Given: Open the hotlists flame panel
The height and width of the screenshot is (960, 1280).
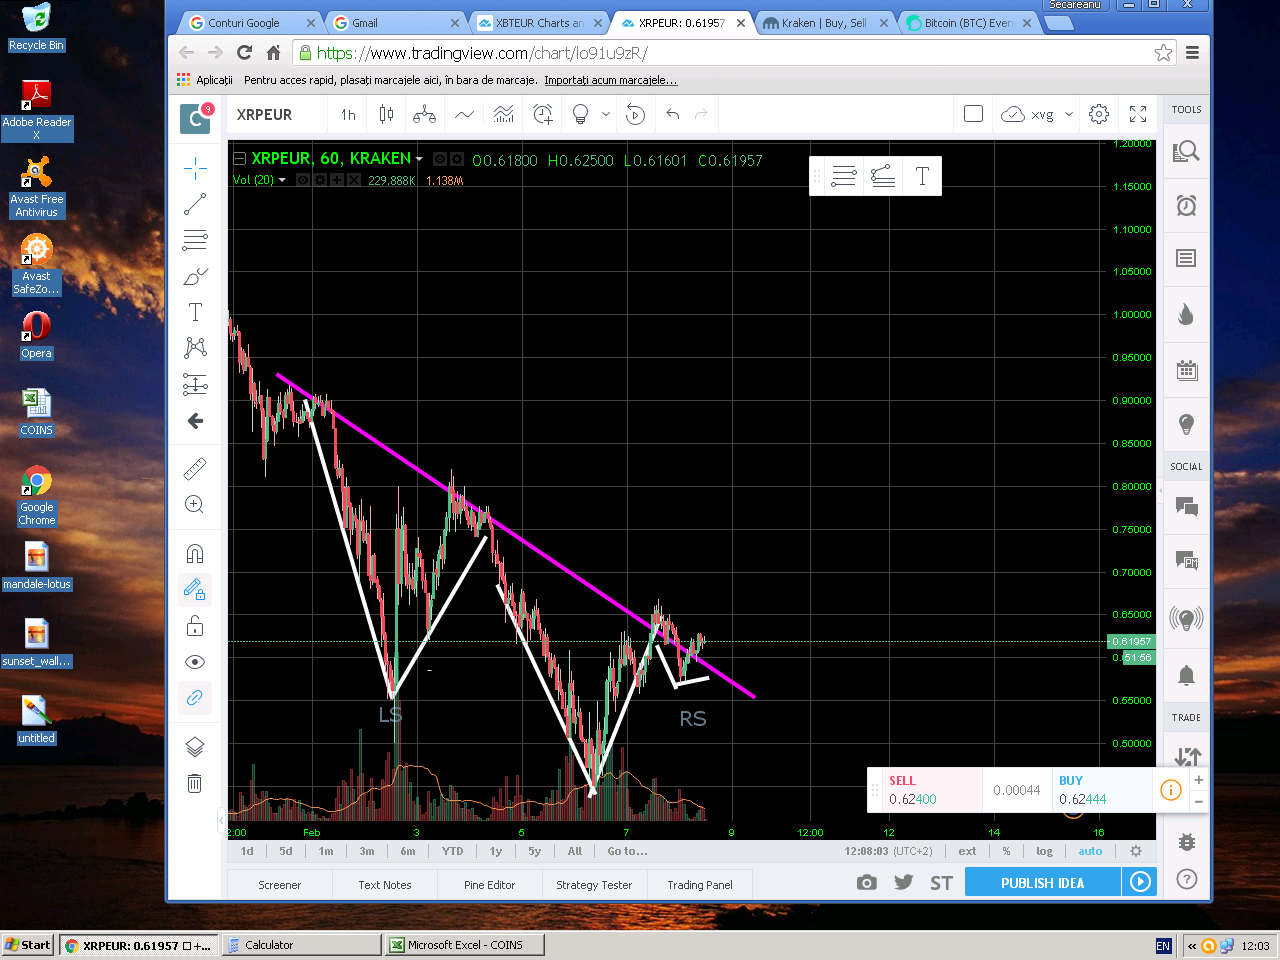Looking at the screenshot, I should click(x=1186, y=315).
